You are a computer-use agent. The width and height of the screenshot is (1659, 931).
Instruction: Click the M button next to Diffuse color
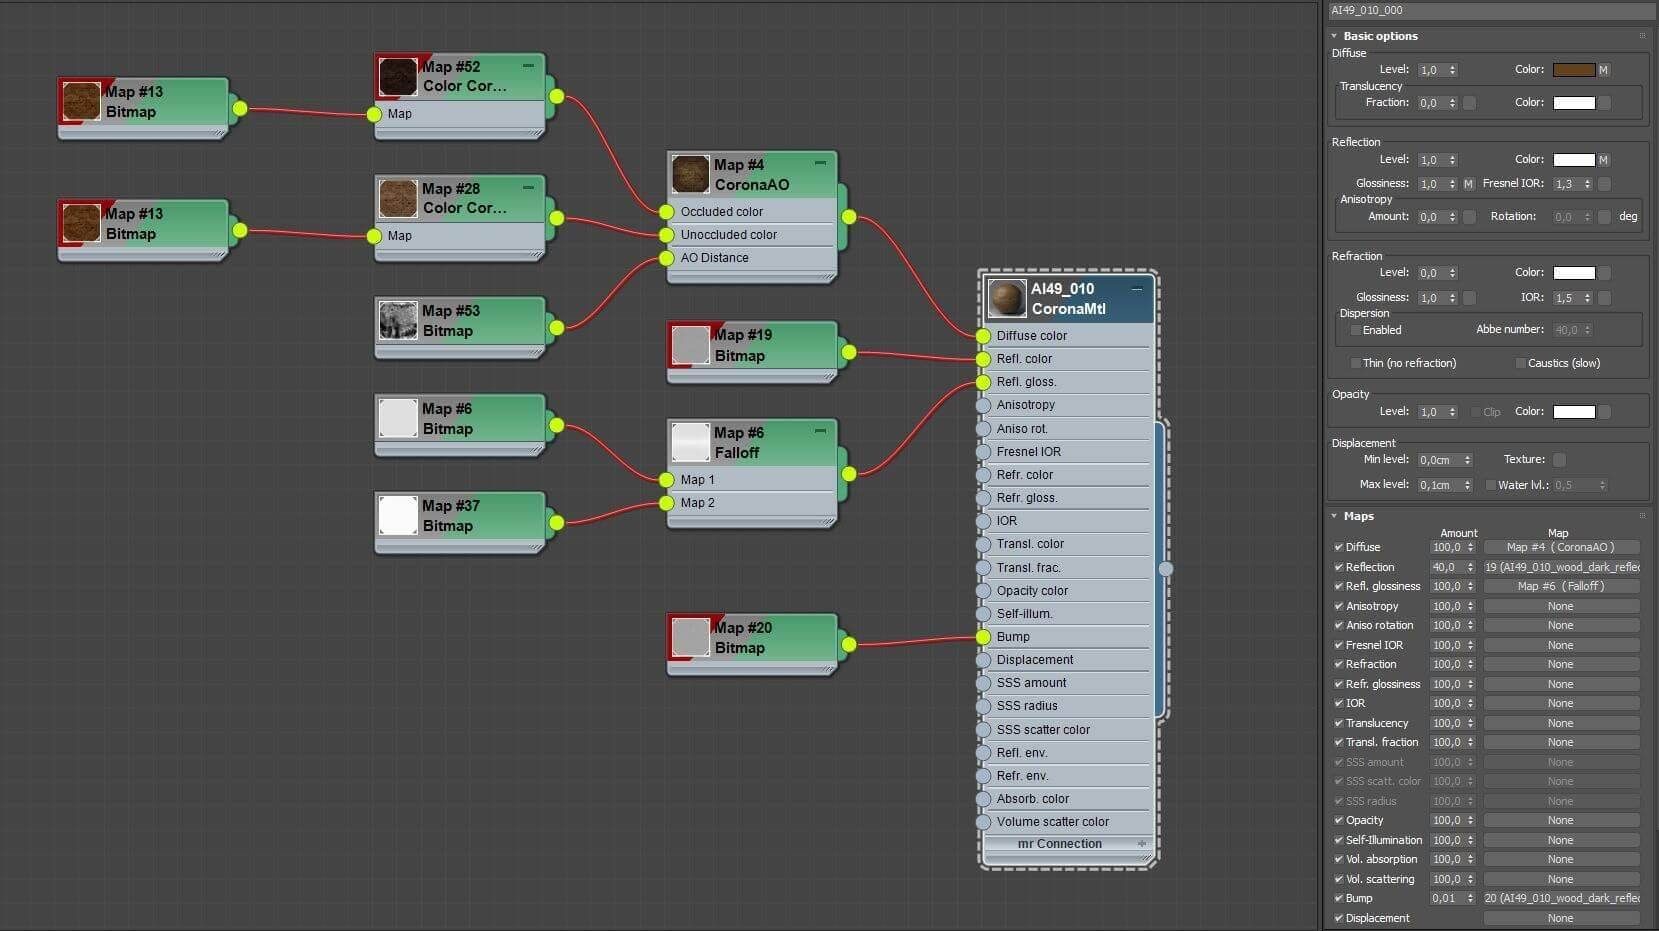pyautogui.click(x=1603, y=70)
